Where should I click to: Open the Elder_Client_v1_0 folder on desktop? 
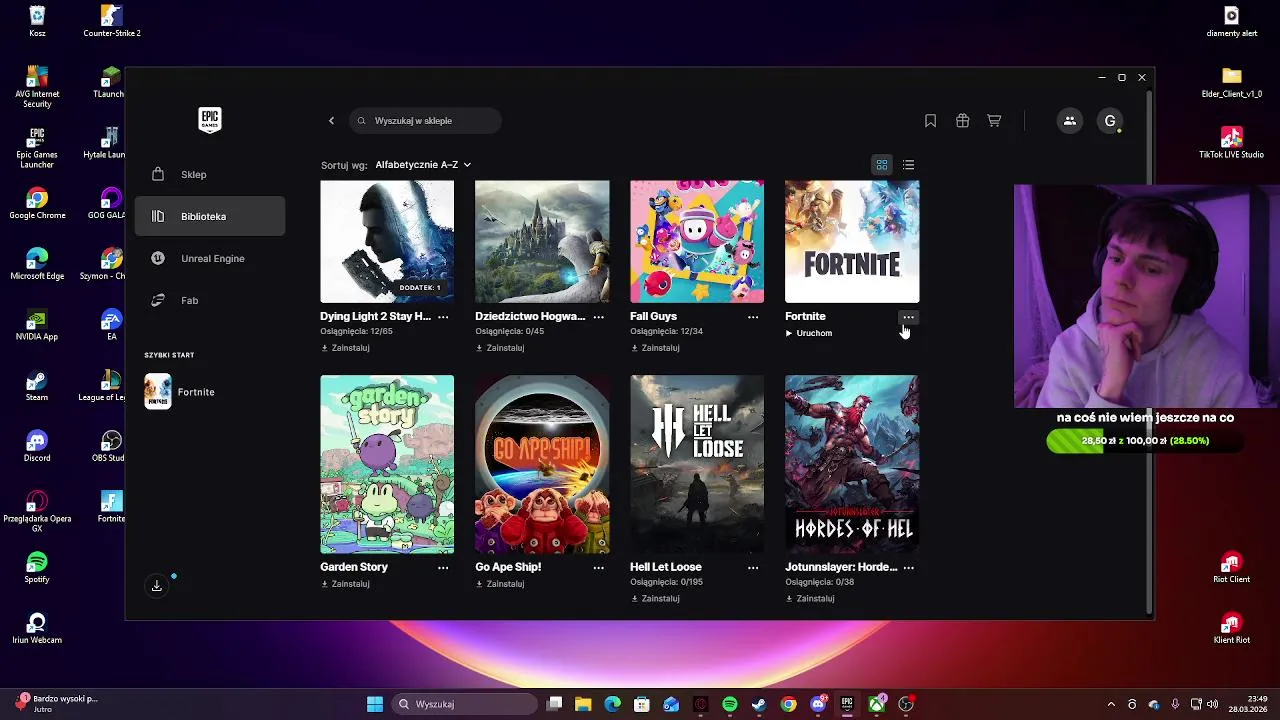coord(1231,82)
